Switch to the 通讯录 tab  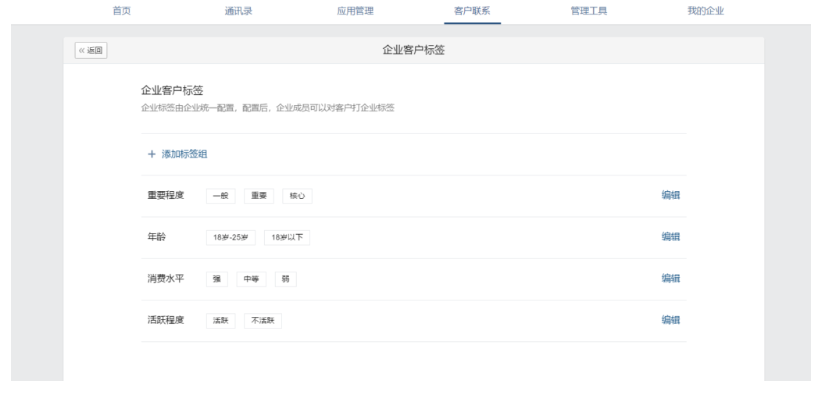click(x=238, y=11)
